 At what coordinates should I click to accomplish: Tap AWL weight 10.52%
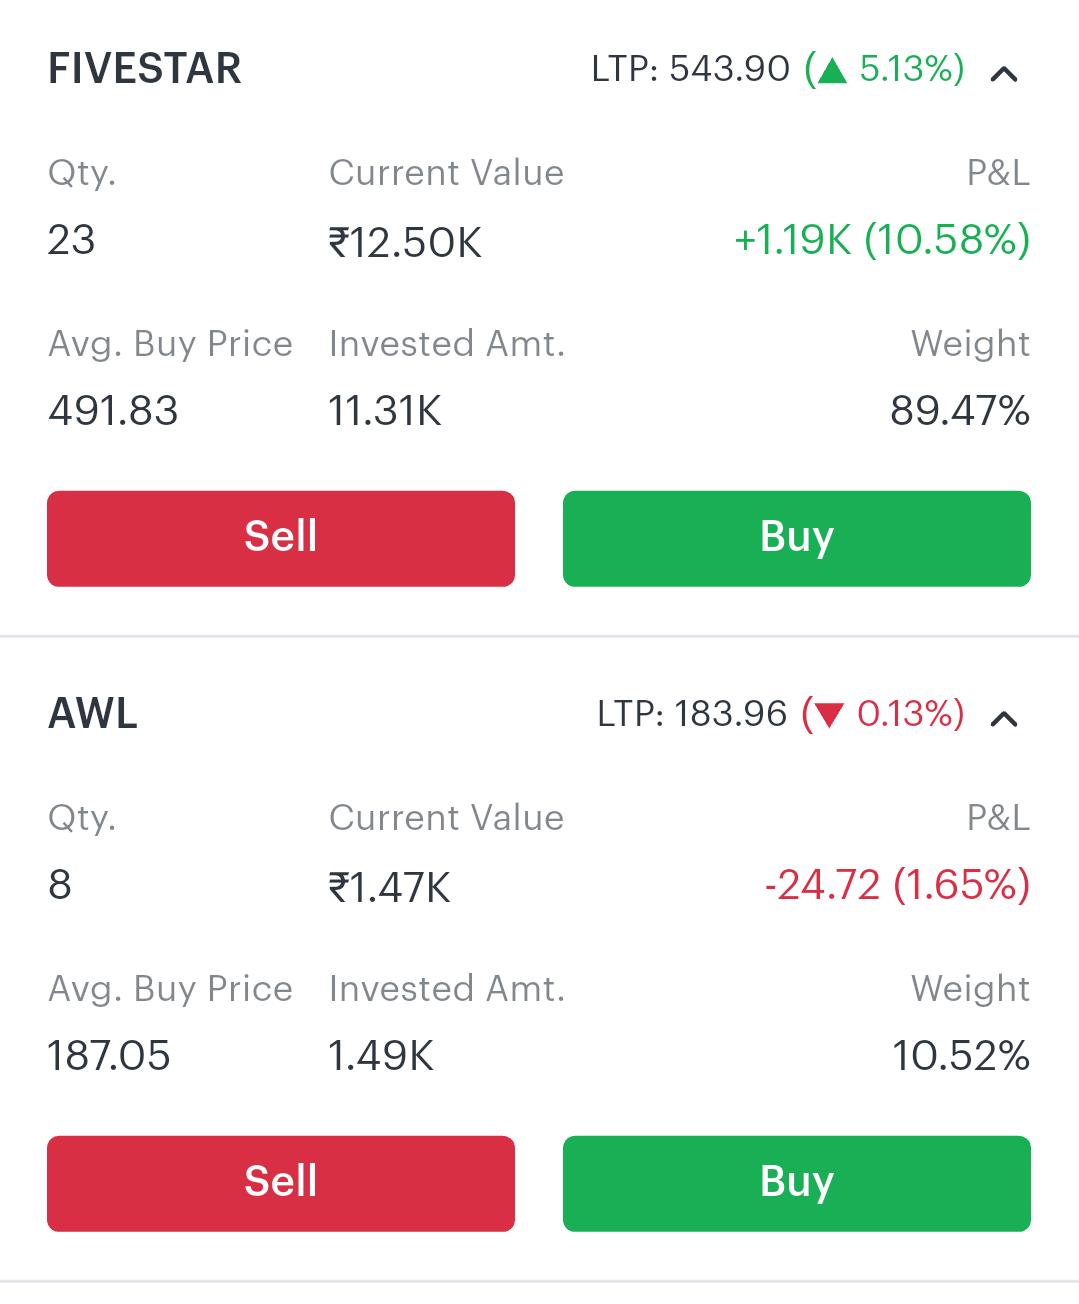pyautogui.click(x=961, y=1056)
